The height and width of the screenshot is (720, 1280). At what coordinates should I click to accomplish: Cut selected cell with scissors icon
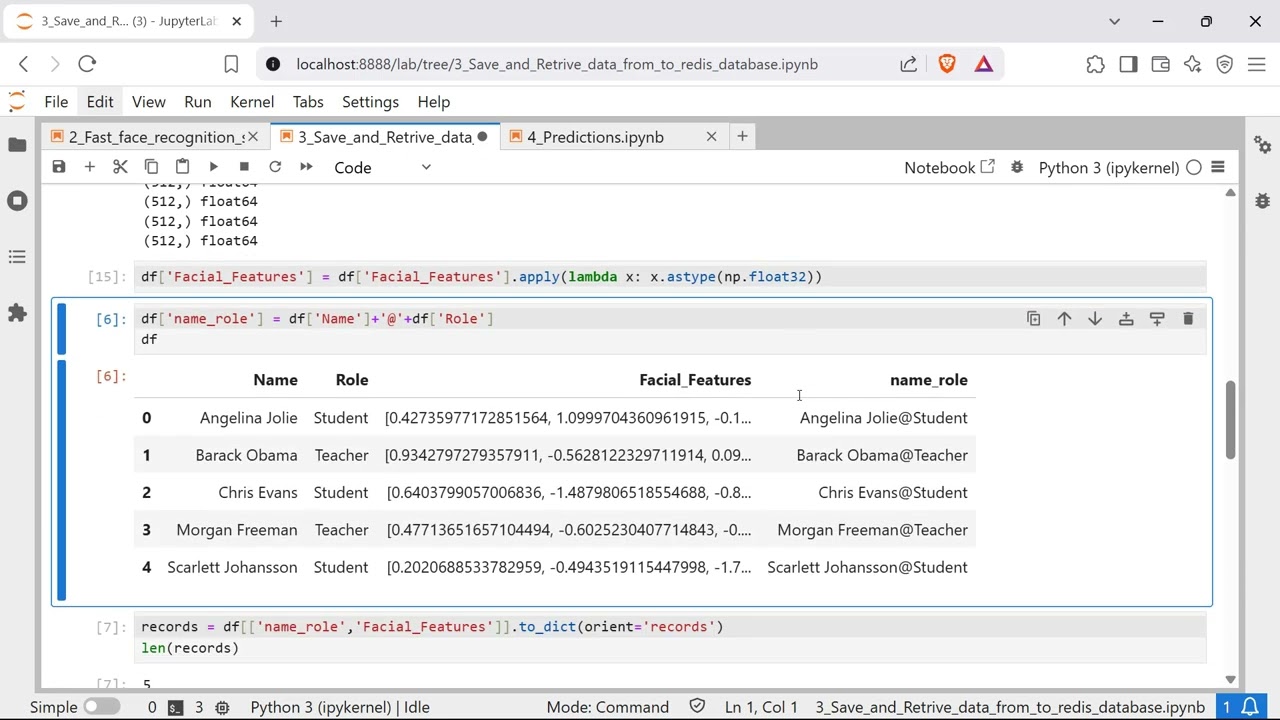tap(120, 167)
